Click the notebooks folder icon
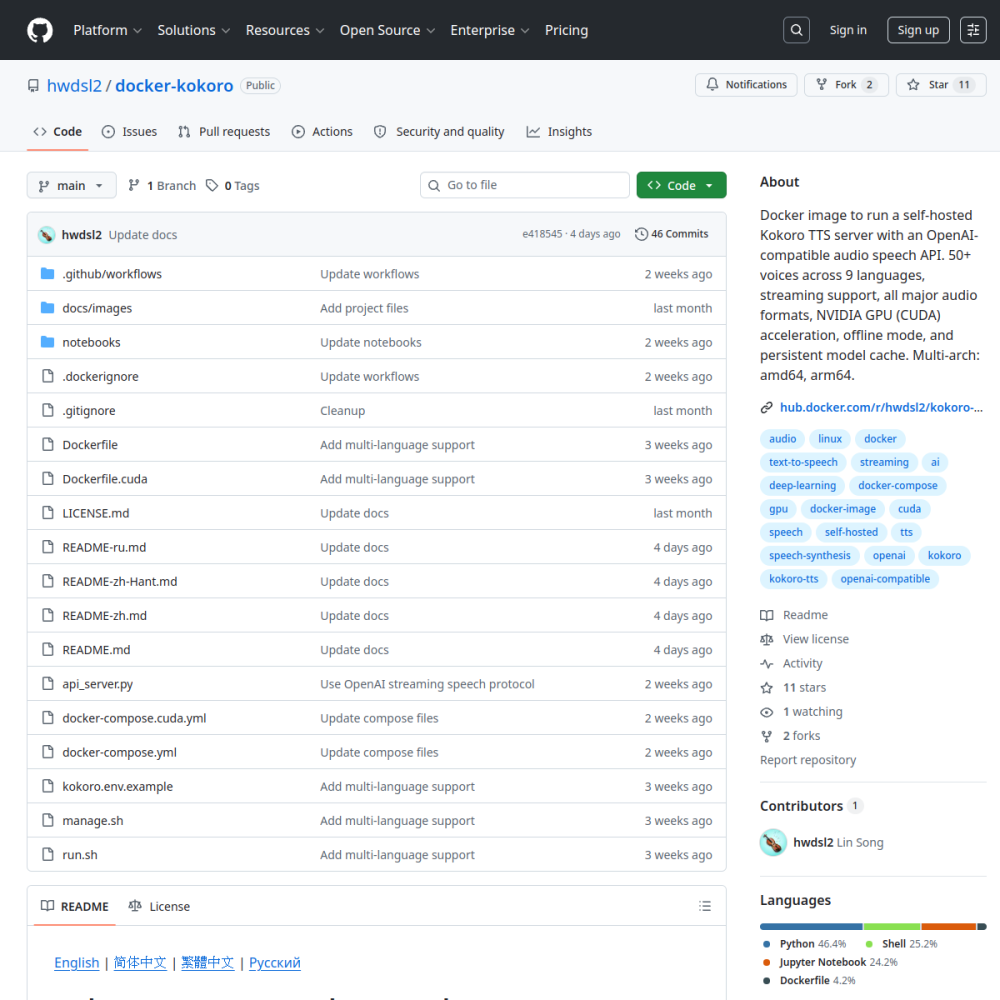 pyautogui.click(x=47, y=342)
